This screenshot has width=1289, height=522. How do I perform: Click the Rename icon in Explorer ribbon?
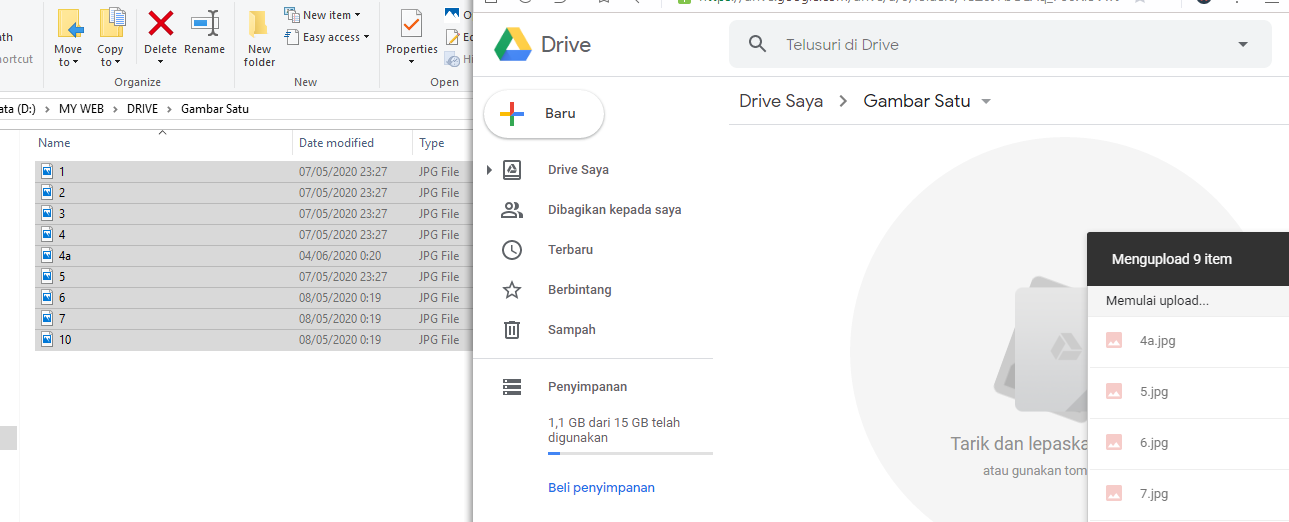click(x=205, y=23)
